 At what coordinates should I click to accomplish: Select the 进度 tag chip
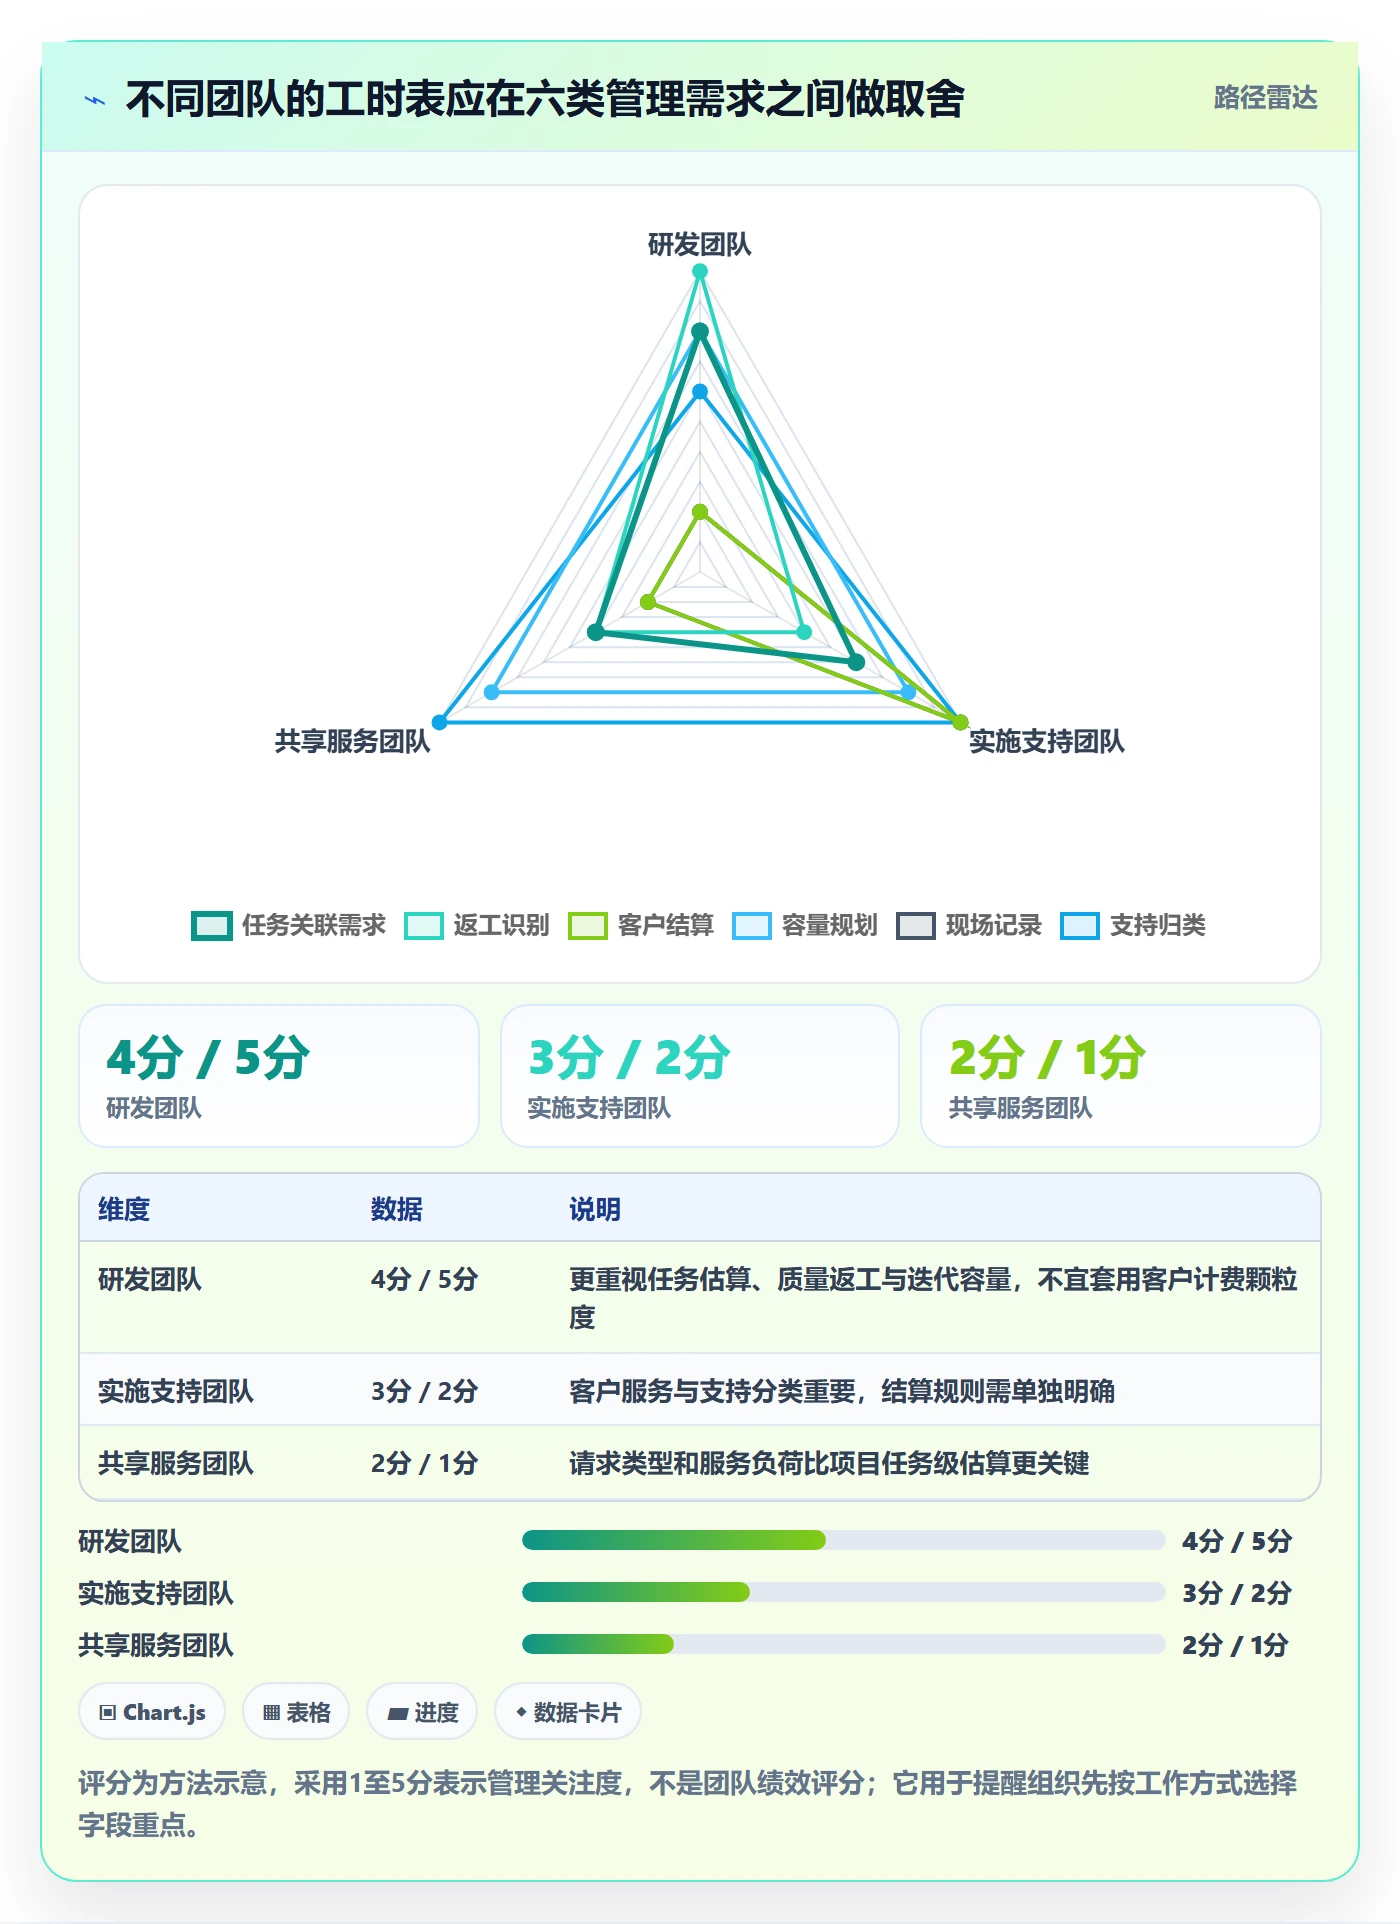point(422,1712)
